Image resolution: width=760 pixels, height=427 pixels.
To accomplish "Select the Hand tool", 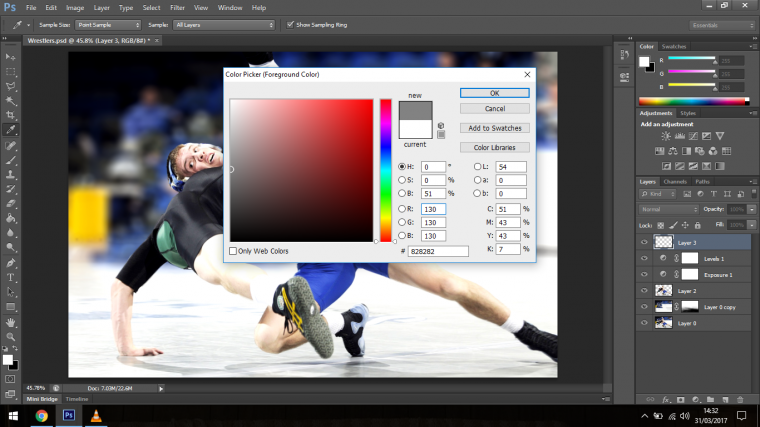I will click(10, 322).
